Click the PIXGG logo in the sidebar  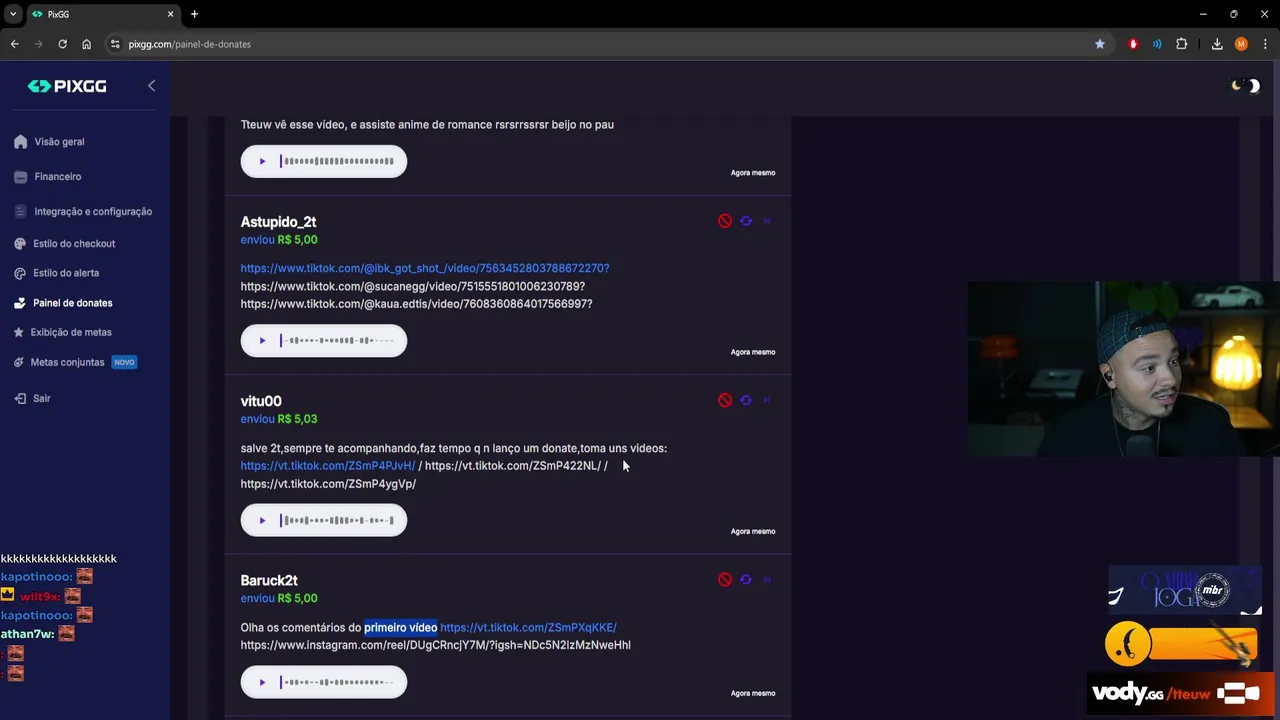pos(67,86)
